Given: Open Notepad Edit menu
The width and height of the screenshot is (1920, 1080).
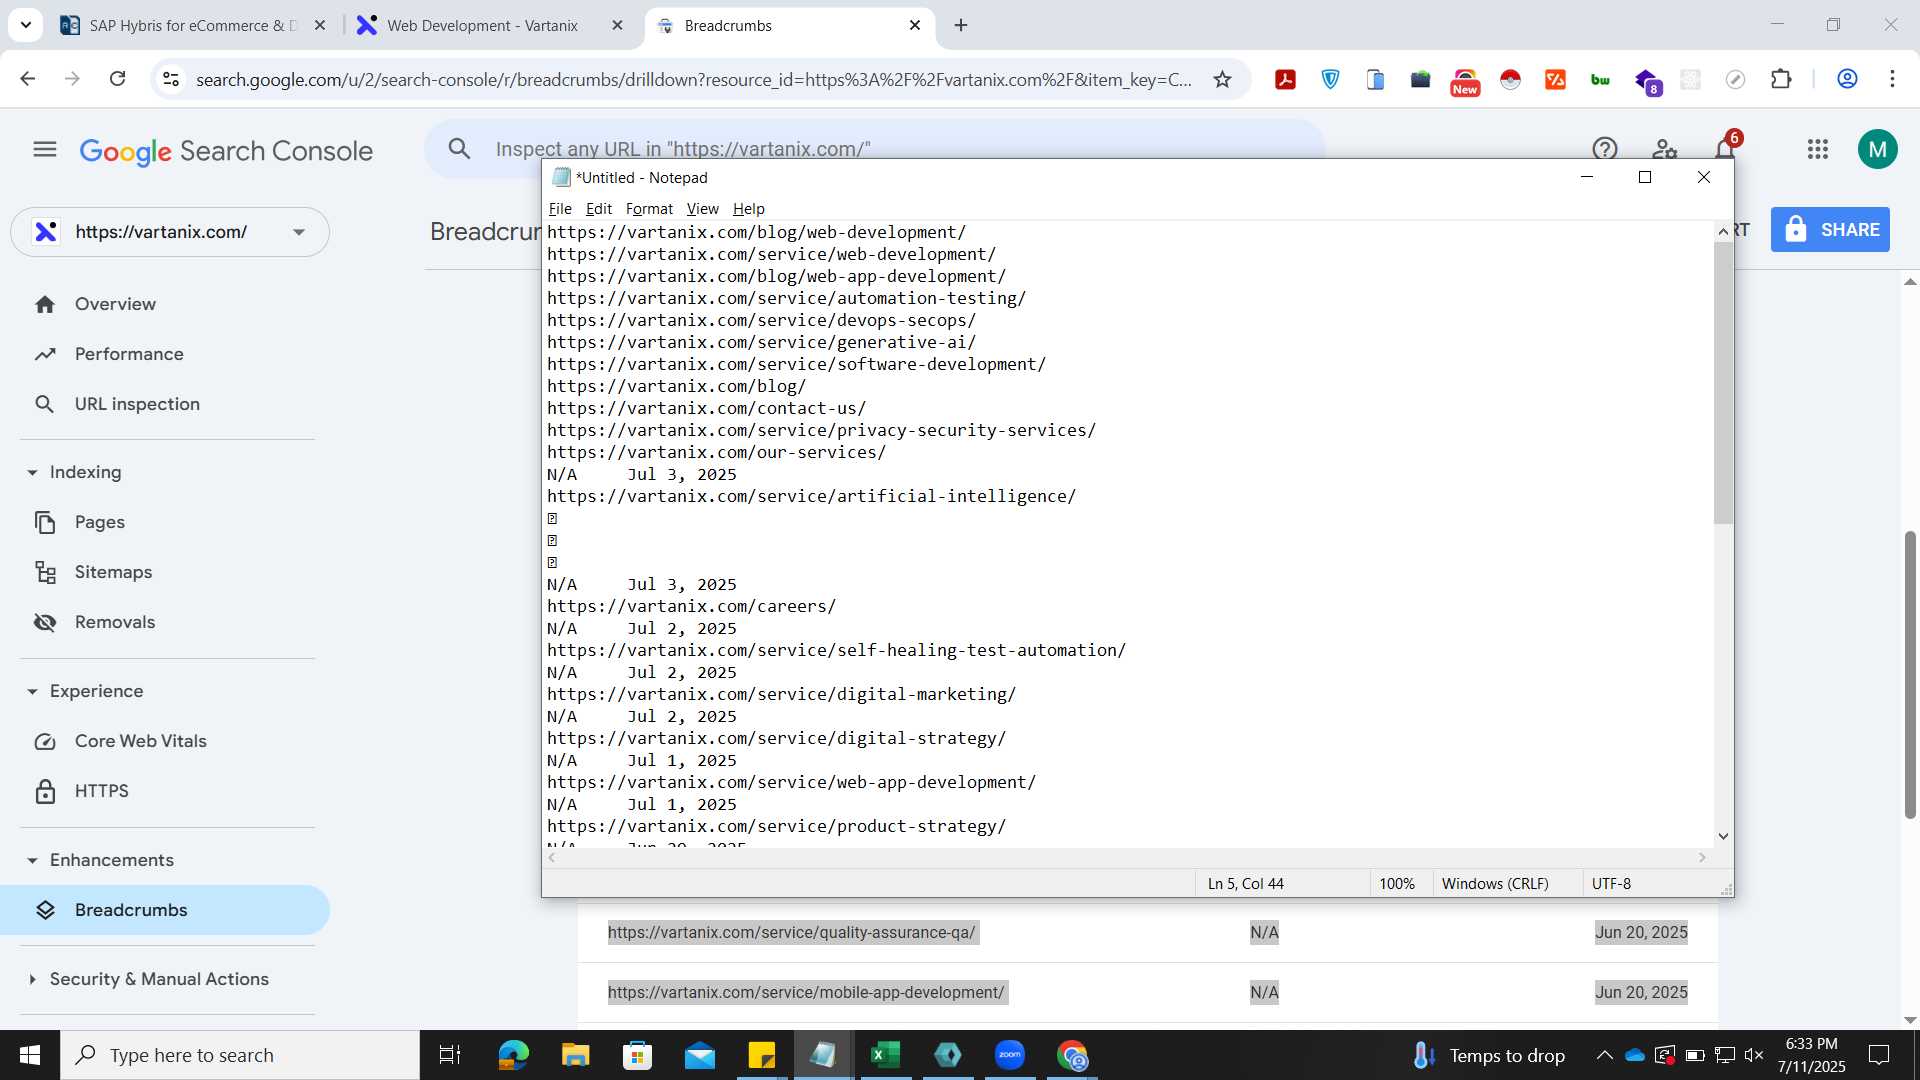Looking at the screenshot, I should (x=598, y=208).
